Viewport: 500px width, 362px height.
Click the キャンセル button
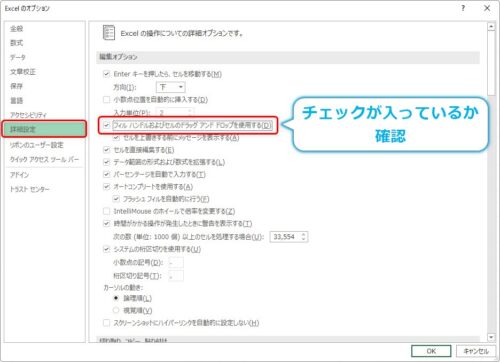click(476, 351)
